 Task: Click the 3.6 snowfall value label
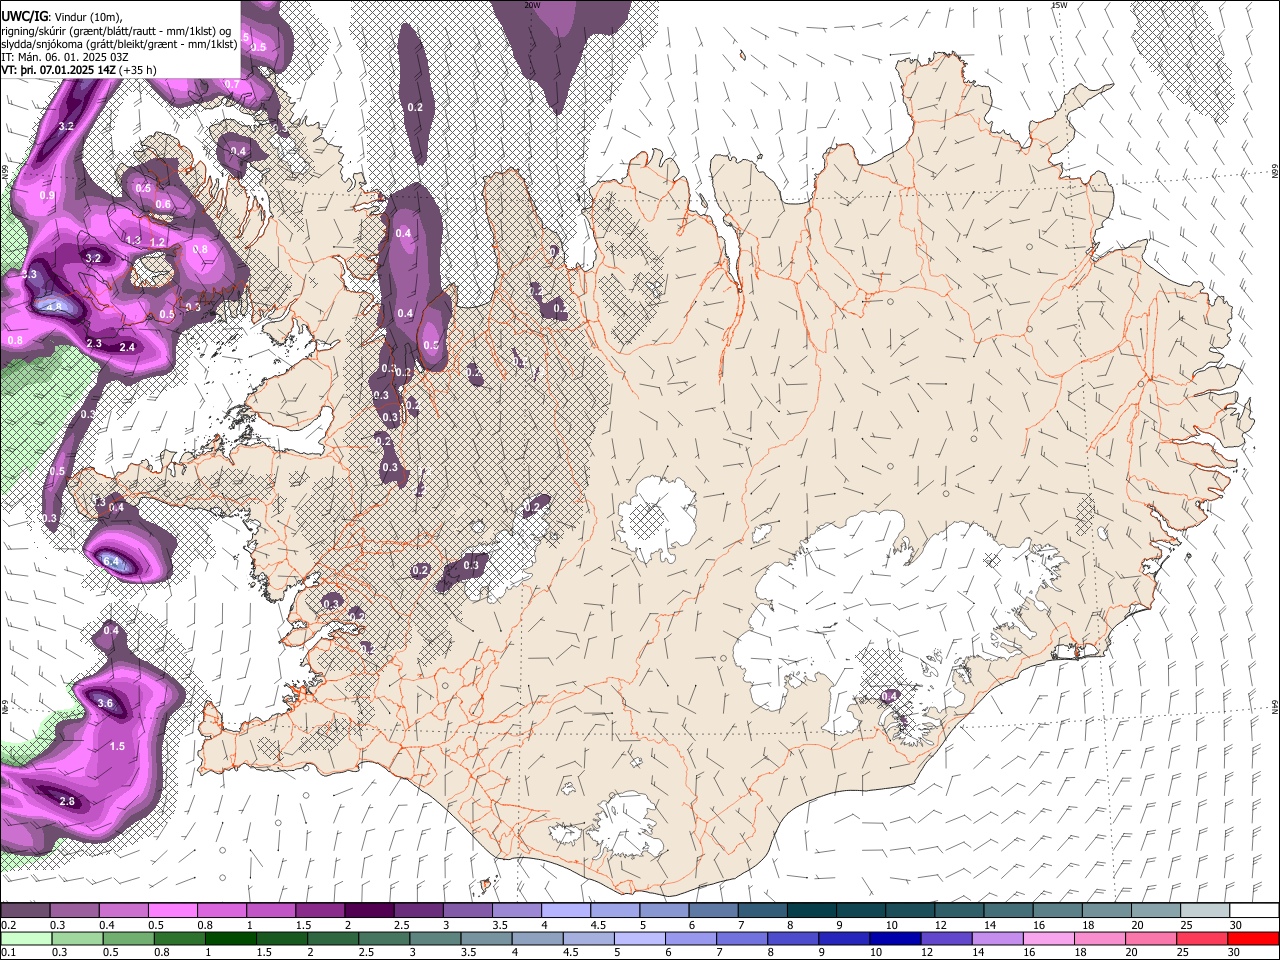pyautogui.click(x=105, y=703)
